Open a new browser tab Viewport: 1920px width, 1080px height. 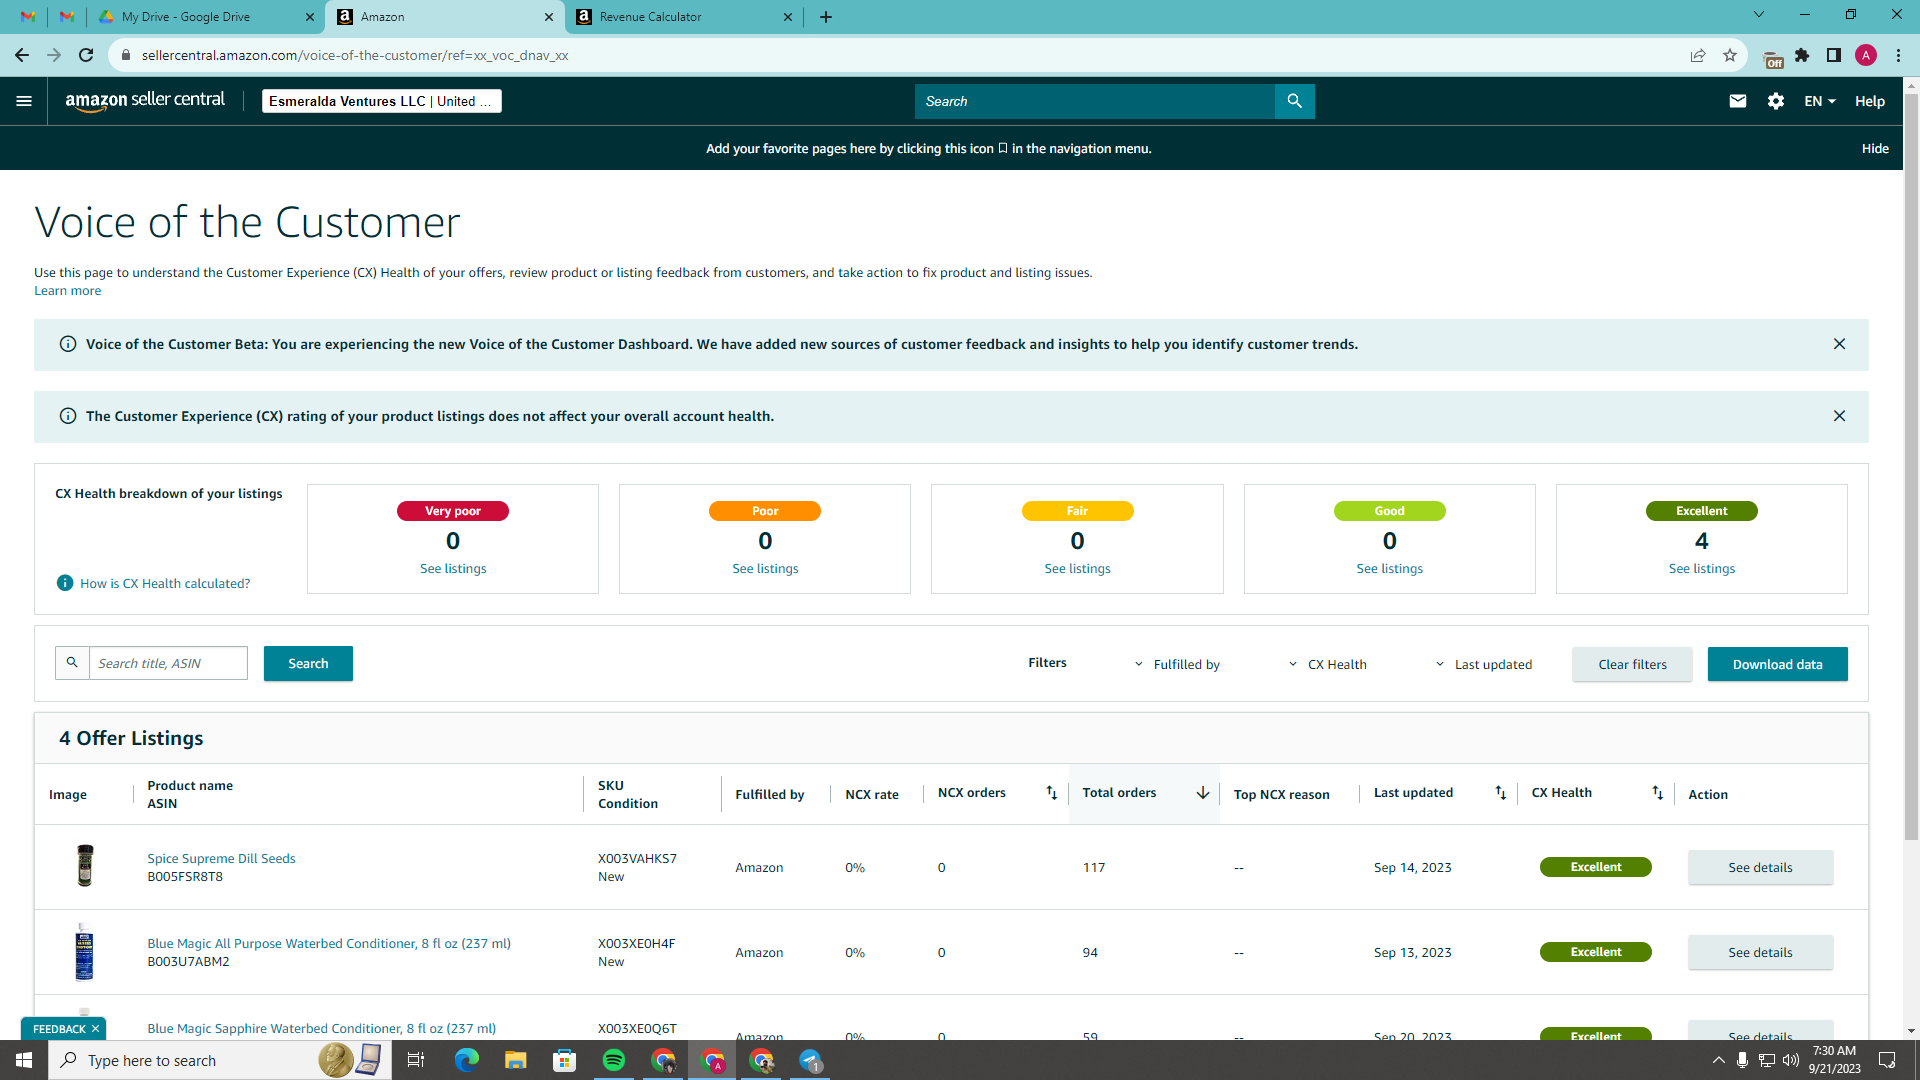tap(826, 17)
